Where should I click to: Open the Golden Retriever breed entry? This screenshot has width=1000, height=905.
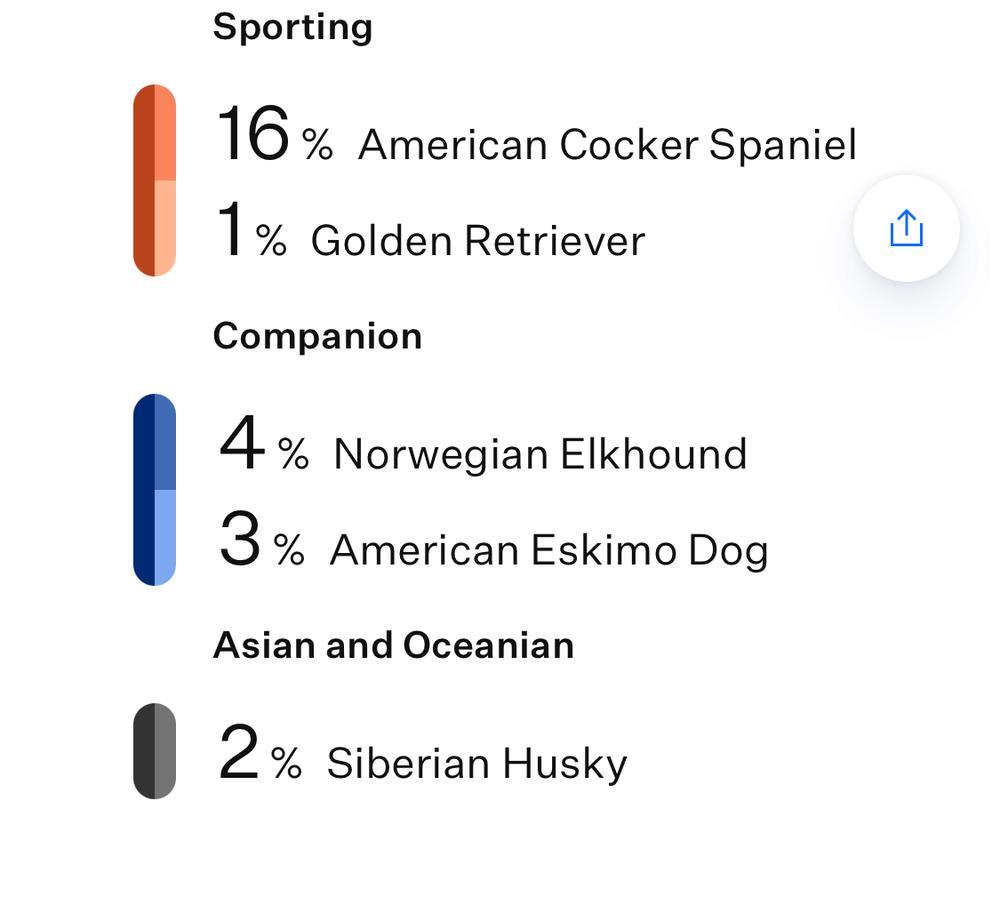477,241
